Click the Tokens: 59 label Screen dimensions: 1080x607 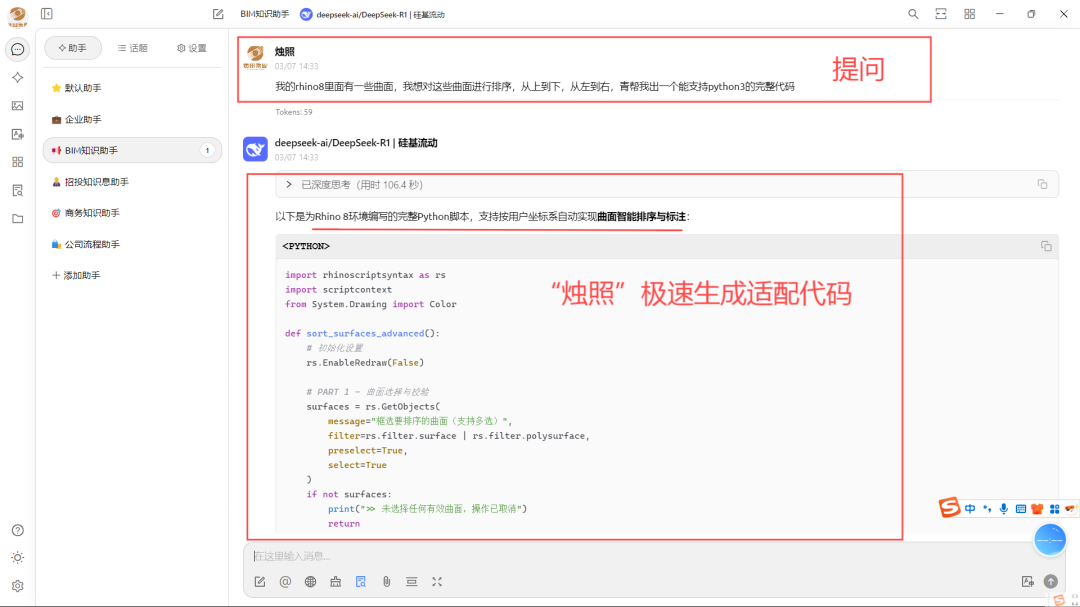(x=293, y=112)
